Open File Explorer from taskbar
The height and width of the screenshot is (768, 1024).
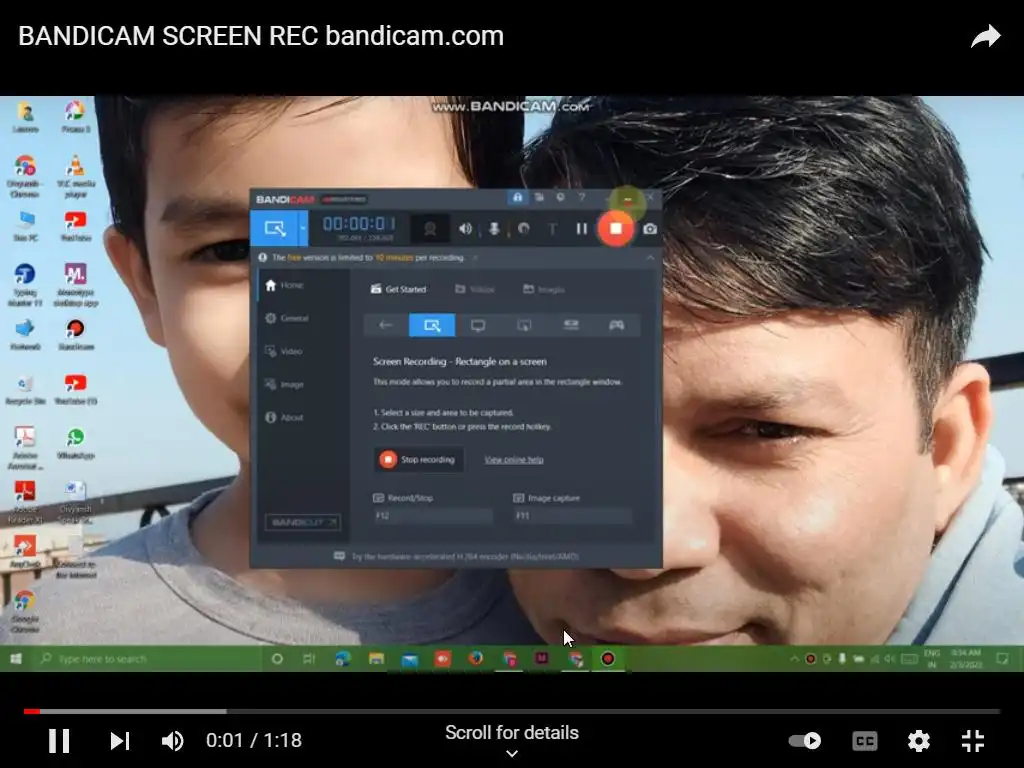(376, 659)
